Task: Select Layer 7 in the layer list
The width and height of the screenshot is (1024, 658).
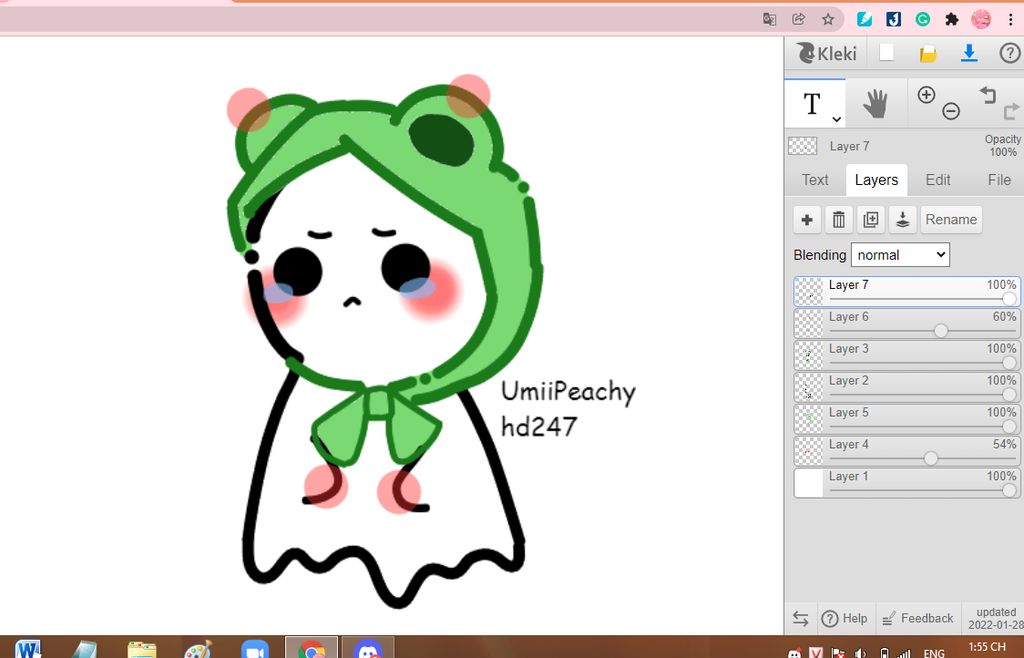Action: (907, 292)
